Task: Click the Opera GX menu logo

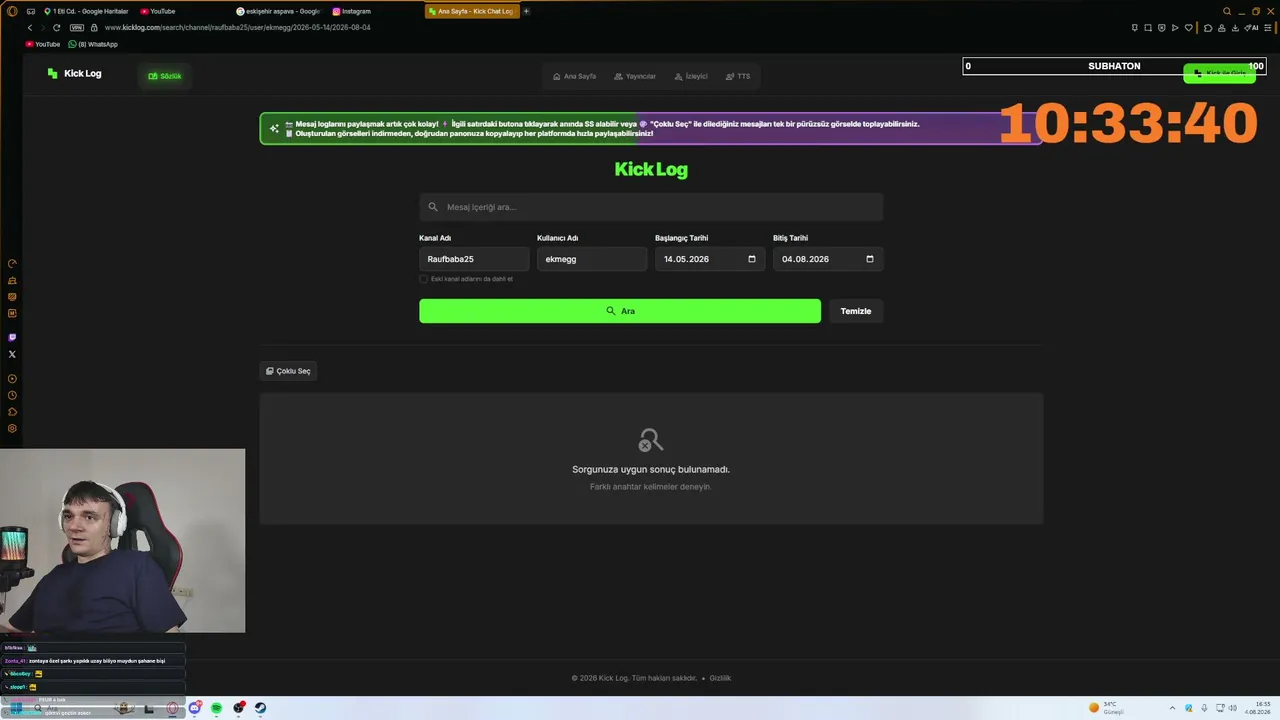Action: 12,11
